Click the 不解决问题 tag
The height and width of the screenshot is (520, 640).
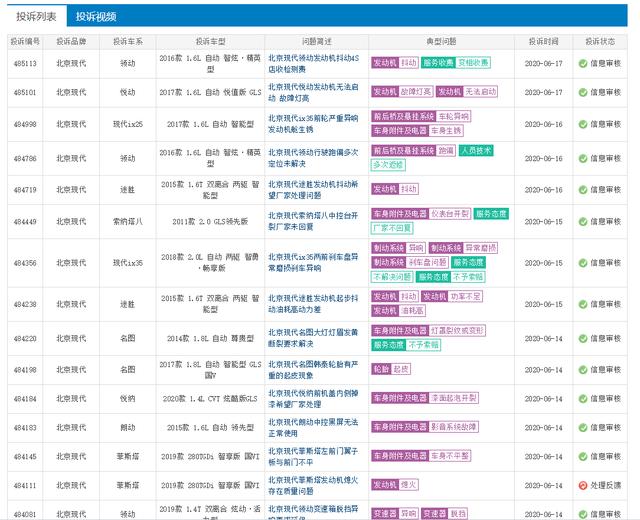[x=392, y=277]
